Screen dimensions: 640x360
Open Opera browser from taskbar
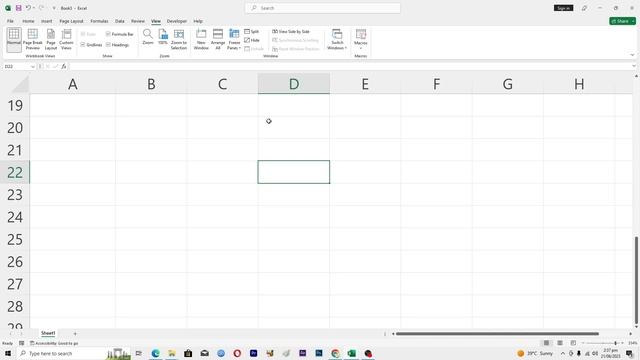coord(237,353)
